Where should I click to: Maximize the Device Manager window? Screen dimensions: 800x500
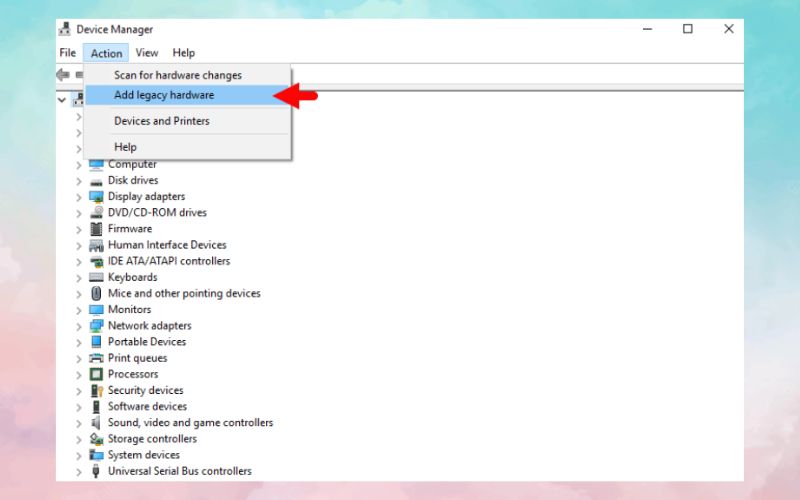click(688, 29)
